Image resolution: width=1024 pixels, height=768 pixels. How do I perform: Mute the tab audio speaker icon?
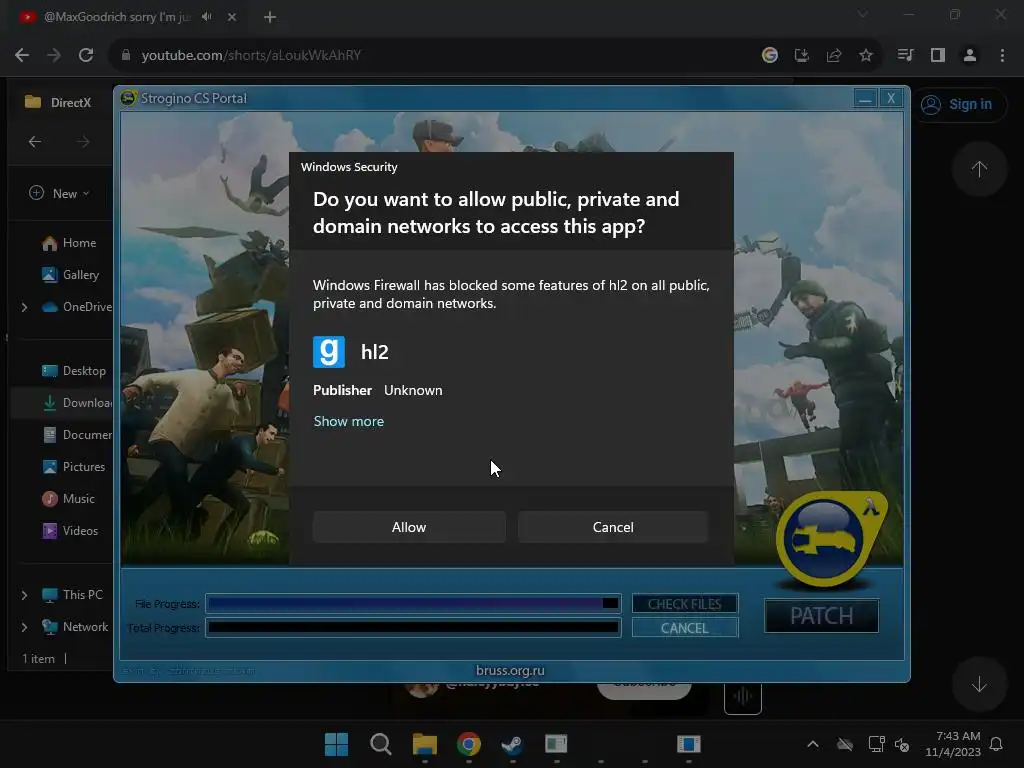coord(207,17)
